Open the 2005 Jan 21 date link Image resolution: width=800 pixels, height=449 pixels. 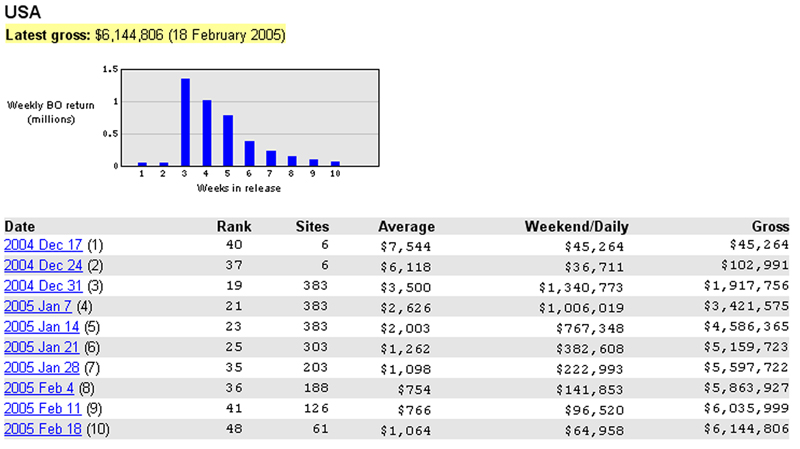point(41,347)
